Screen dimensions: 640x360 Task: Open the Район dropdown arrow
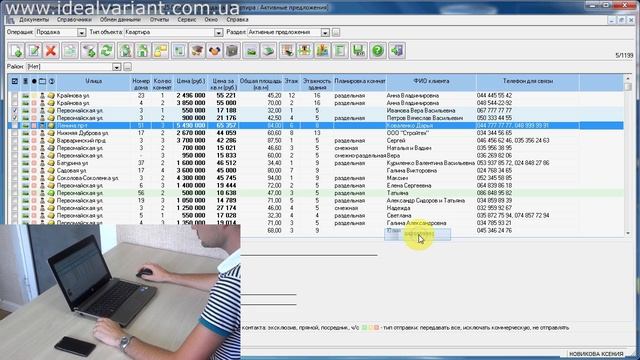[116, 67]
